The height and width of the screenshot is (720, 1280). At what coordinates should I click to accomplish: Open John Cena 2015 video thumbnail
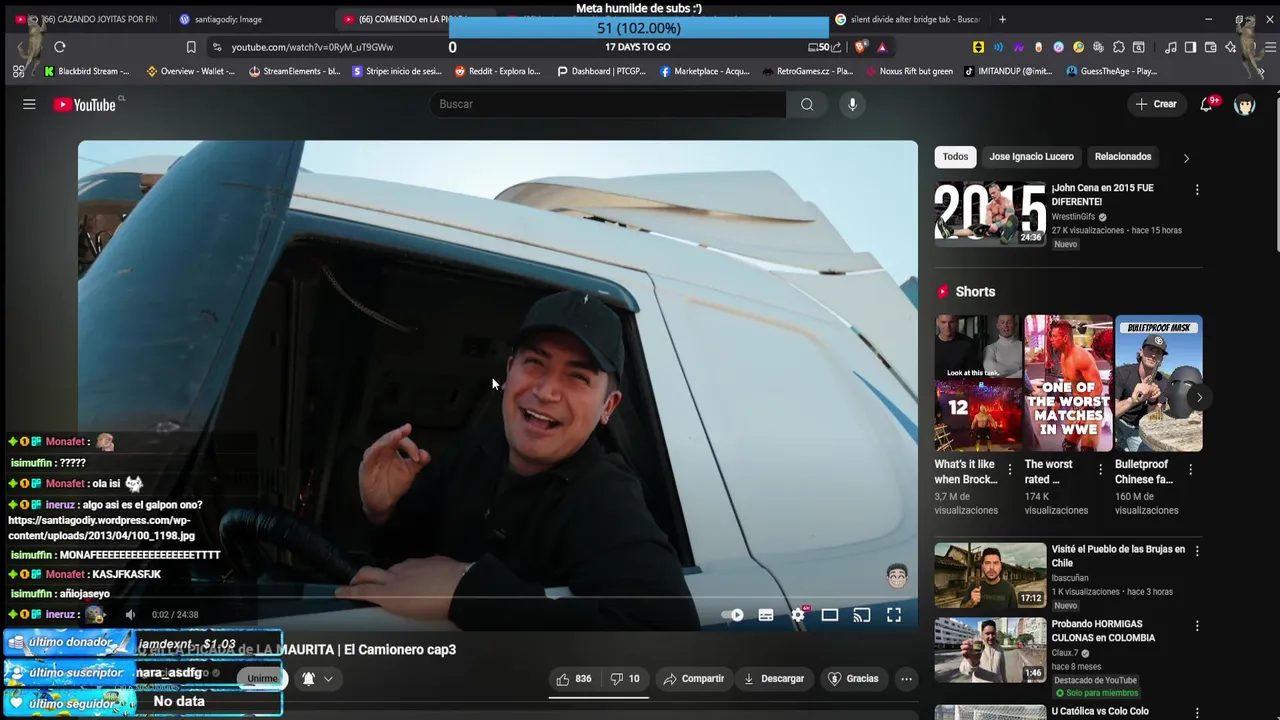[990, 213]
